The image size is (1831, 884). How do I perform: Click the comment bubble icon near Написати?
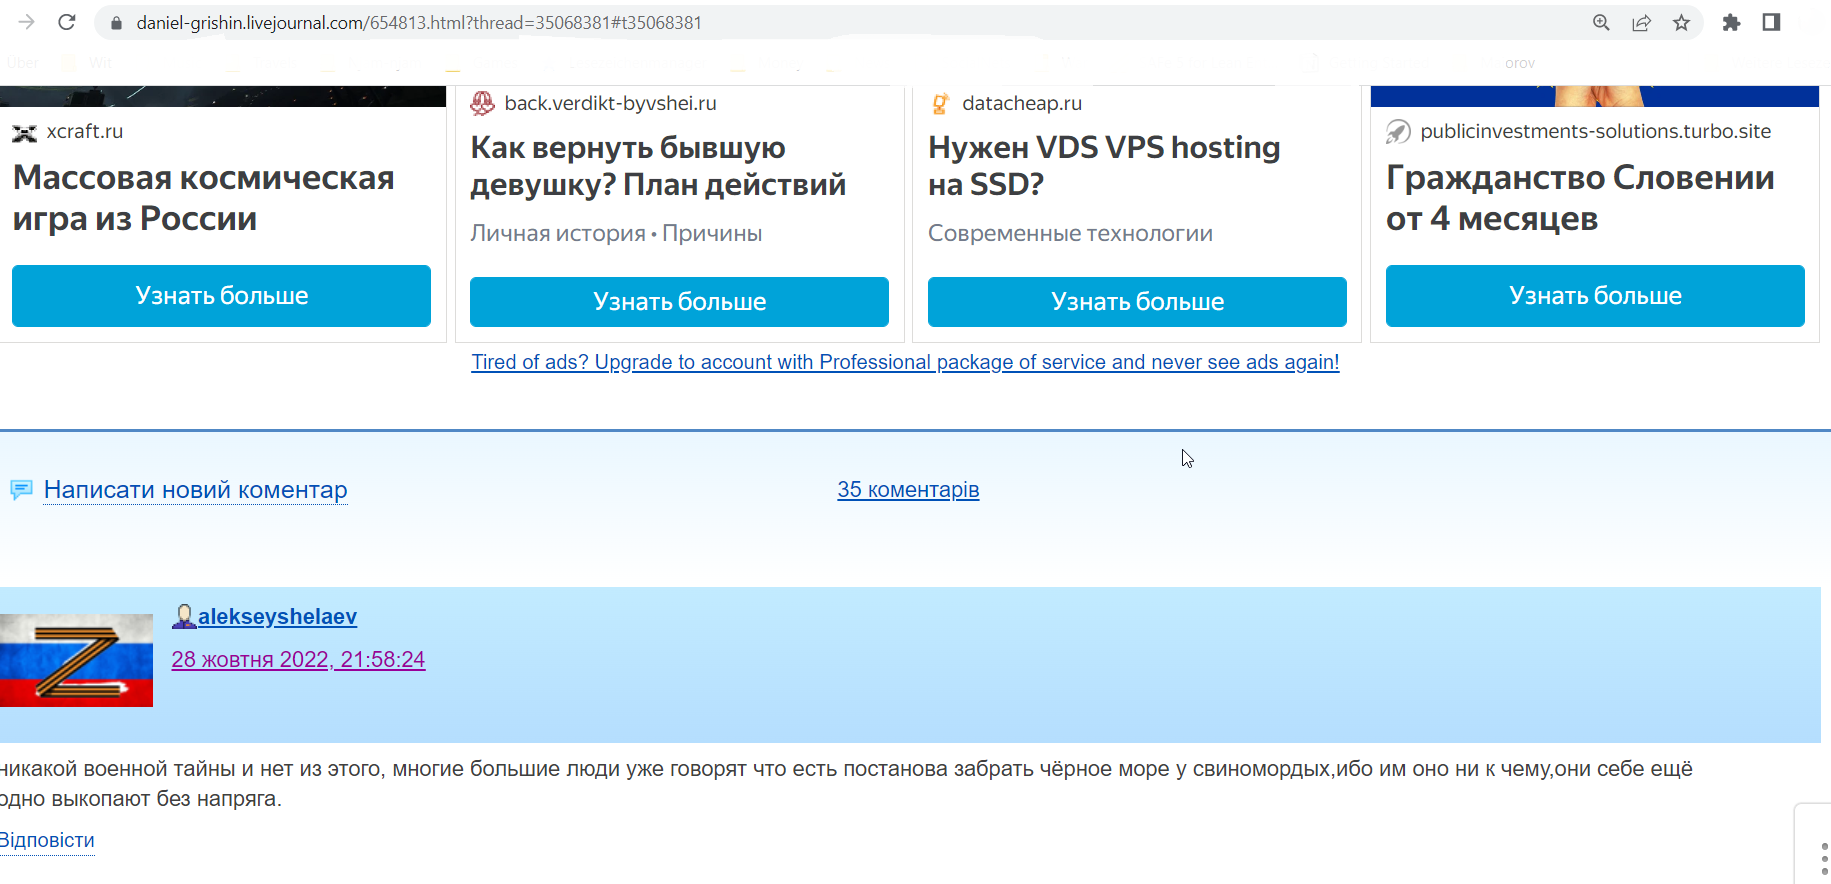21,490
